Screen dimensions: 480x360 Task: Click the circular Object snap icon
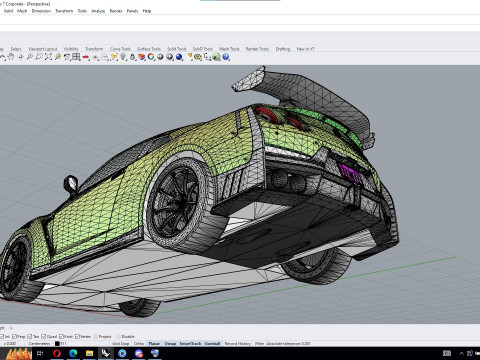click(105, 57)
